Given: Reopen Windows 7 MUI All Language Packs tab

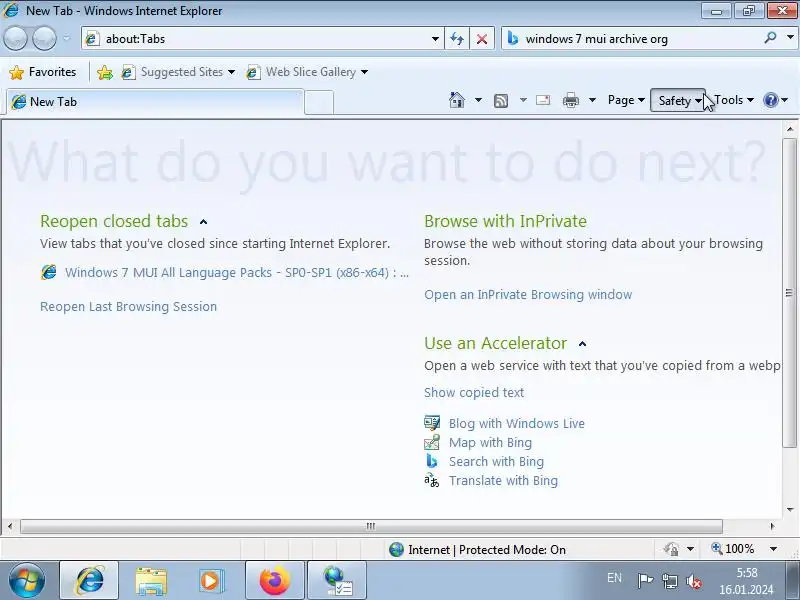Looking at the screenshot, I should [x=237, y=273].
